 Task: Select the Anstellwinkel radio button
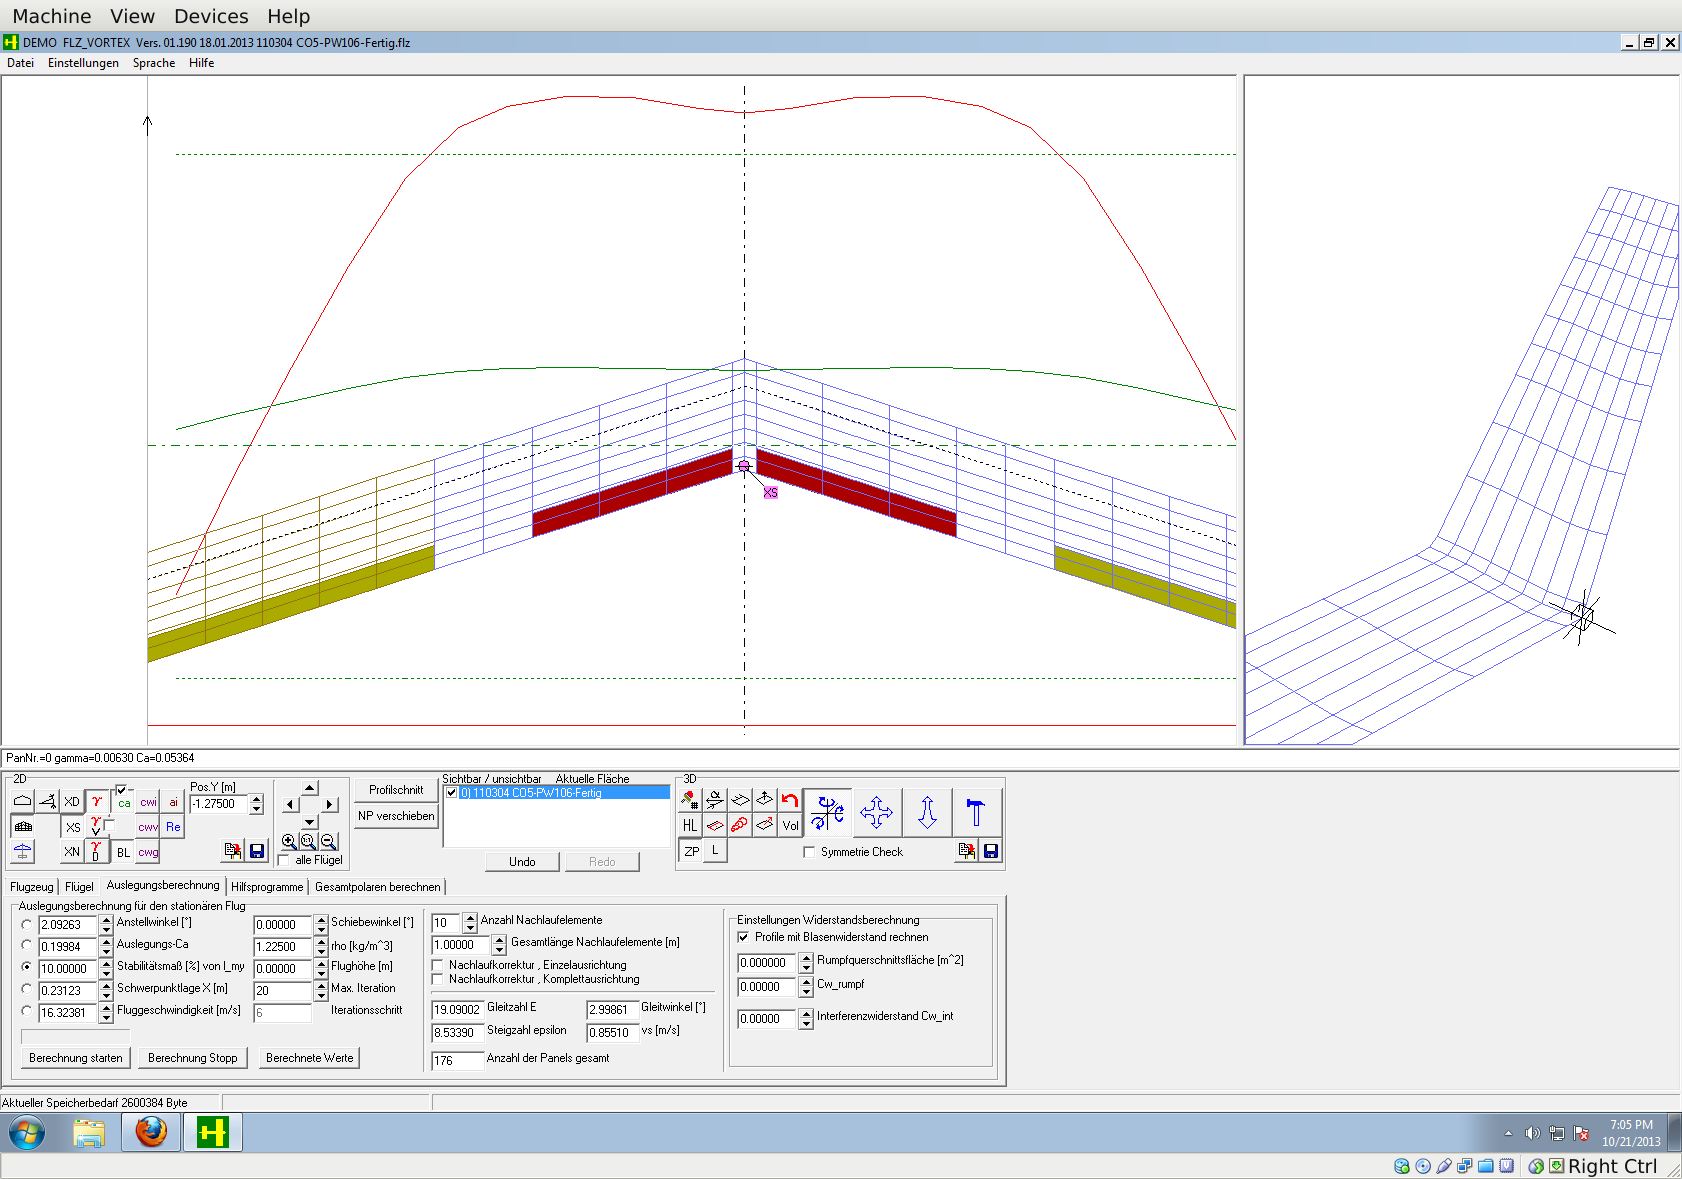[x=27, y=924]
